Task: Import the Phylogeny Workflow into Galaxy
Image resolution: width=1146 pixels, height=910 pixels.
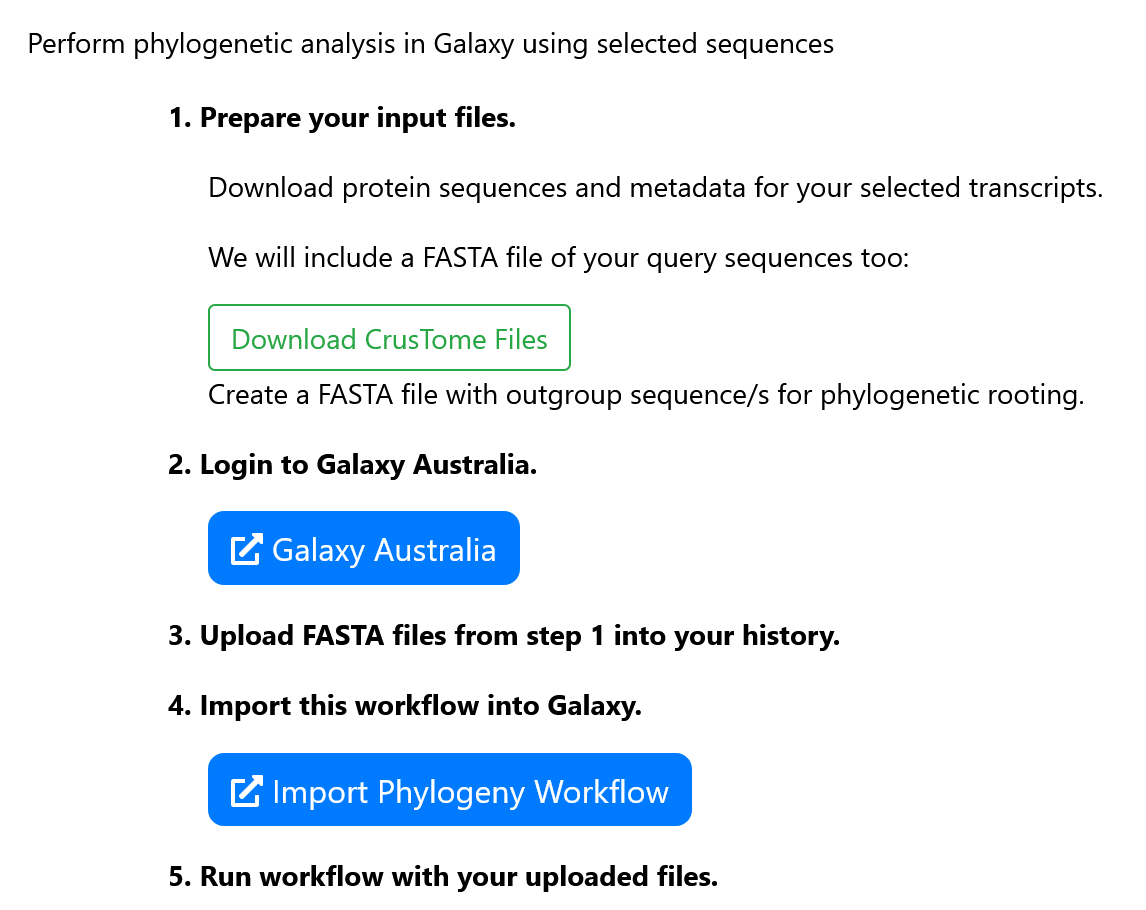Action: click(x=449, y=789)
